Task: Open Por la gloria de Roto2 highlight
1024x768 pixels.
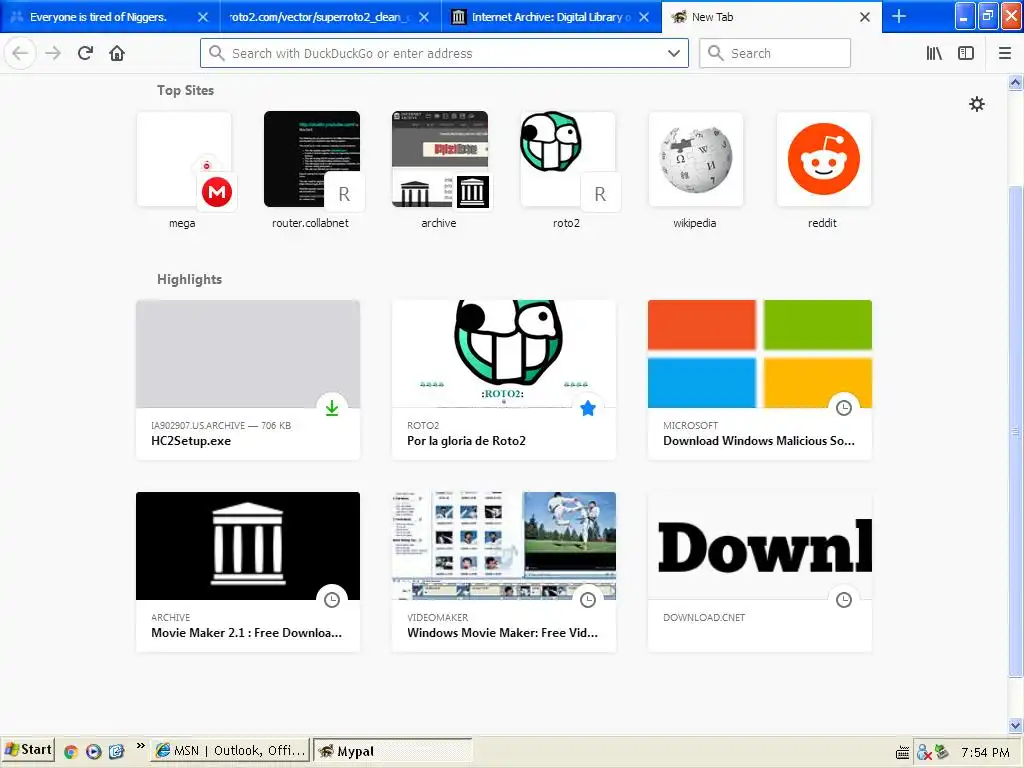Action: click(504, 379)
